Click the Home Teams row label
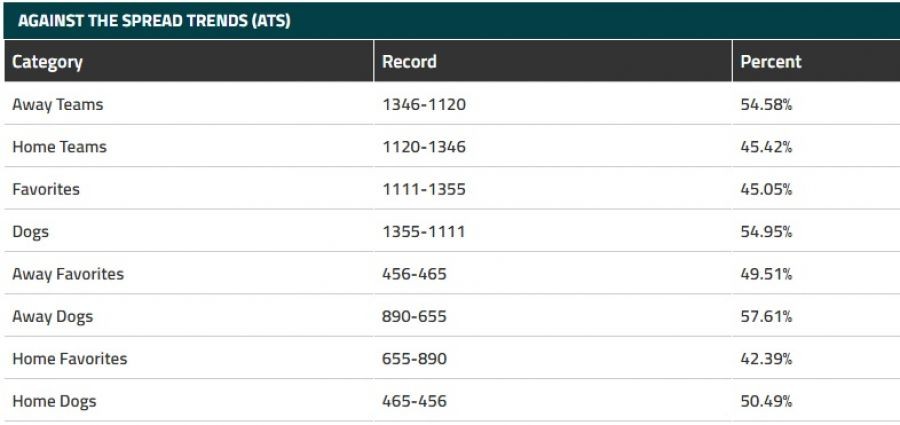Image resolution: width=900 pixels, height=425 pixels. pos(59,147)
